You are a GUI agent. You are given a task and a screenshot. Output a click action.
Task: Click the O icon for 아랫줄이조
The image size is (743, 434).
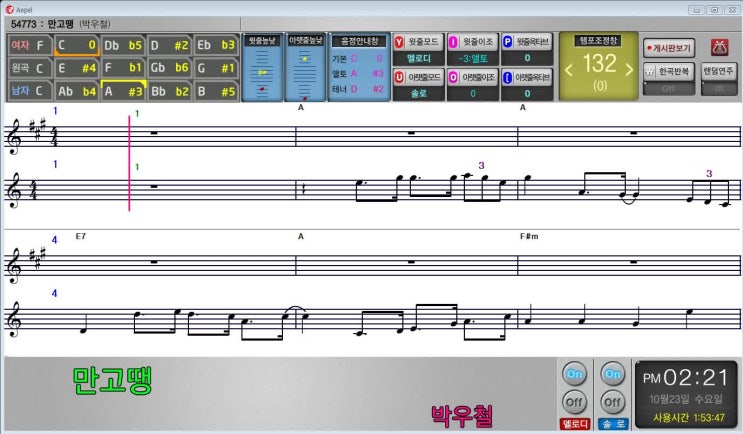coord(453,77)
